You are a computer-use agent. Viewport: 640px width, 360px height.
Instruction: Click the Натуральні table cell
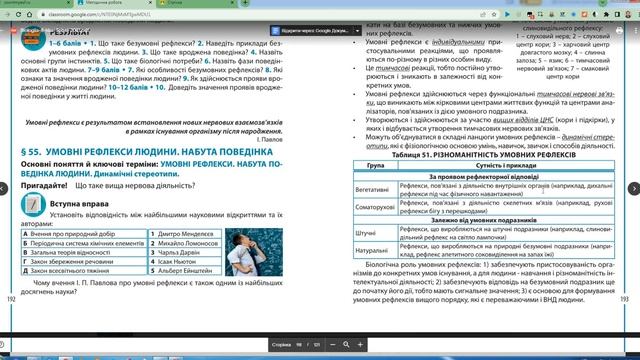(x=376, y=250)
